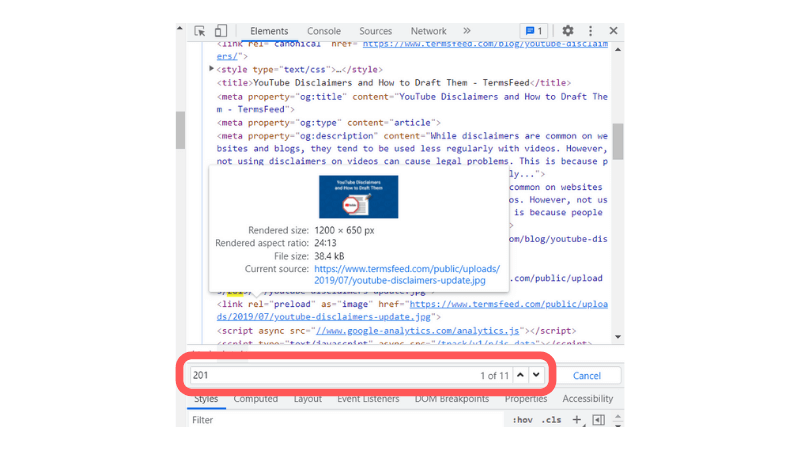The image size is (800, 450).
Task: Expand the style type="text/css" node
Action: click(x=211, y=68)
